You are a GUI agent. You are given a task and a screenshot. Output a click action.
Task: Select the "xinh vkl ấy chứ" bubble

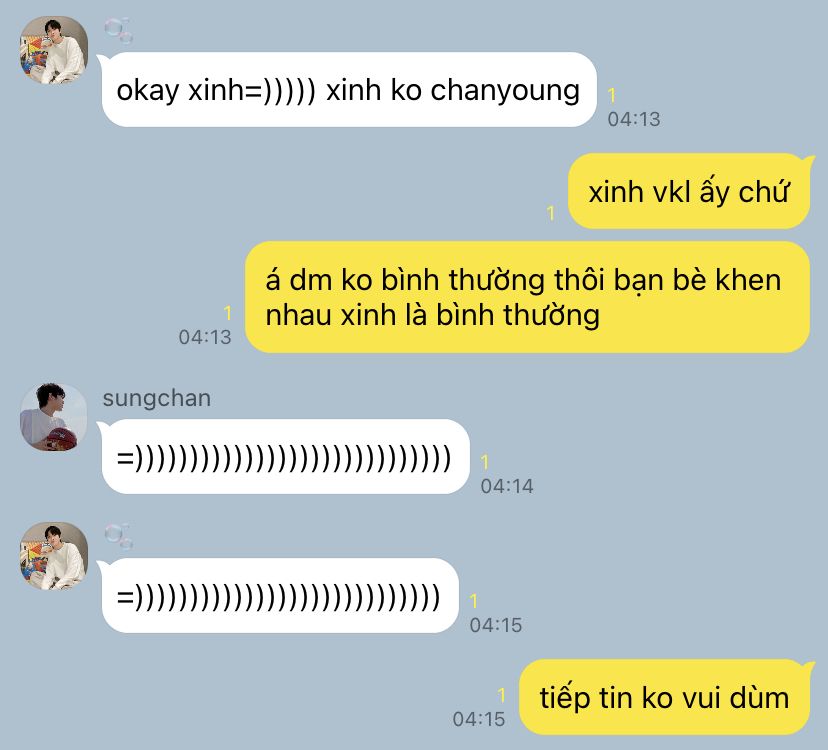[689, 191]
